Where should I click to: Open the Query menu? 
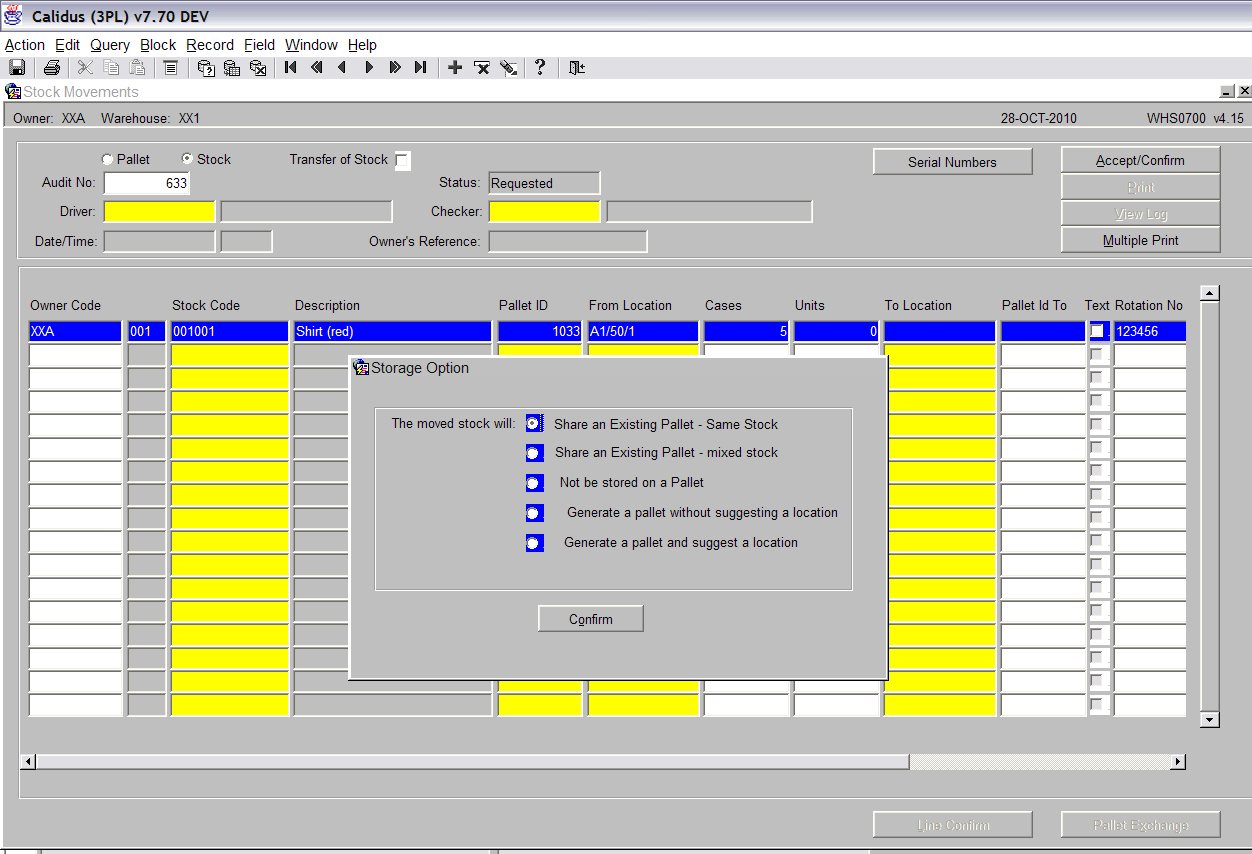[110, 45]
